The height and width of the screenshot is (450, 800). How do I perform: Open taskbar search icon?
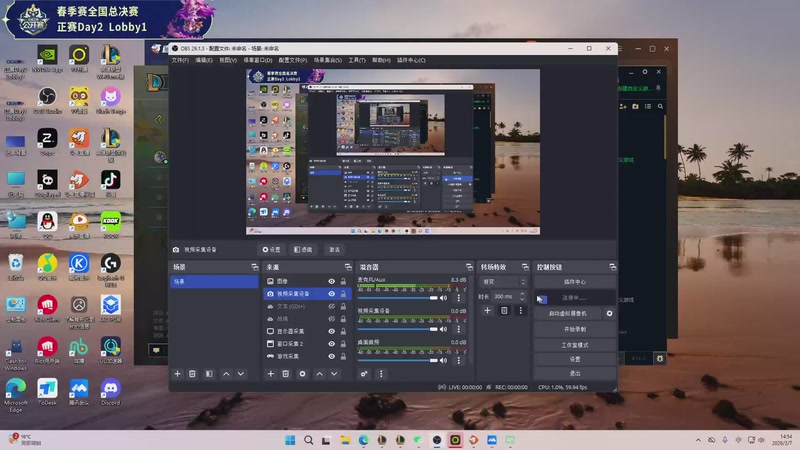pos(309,440)
